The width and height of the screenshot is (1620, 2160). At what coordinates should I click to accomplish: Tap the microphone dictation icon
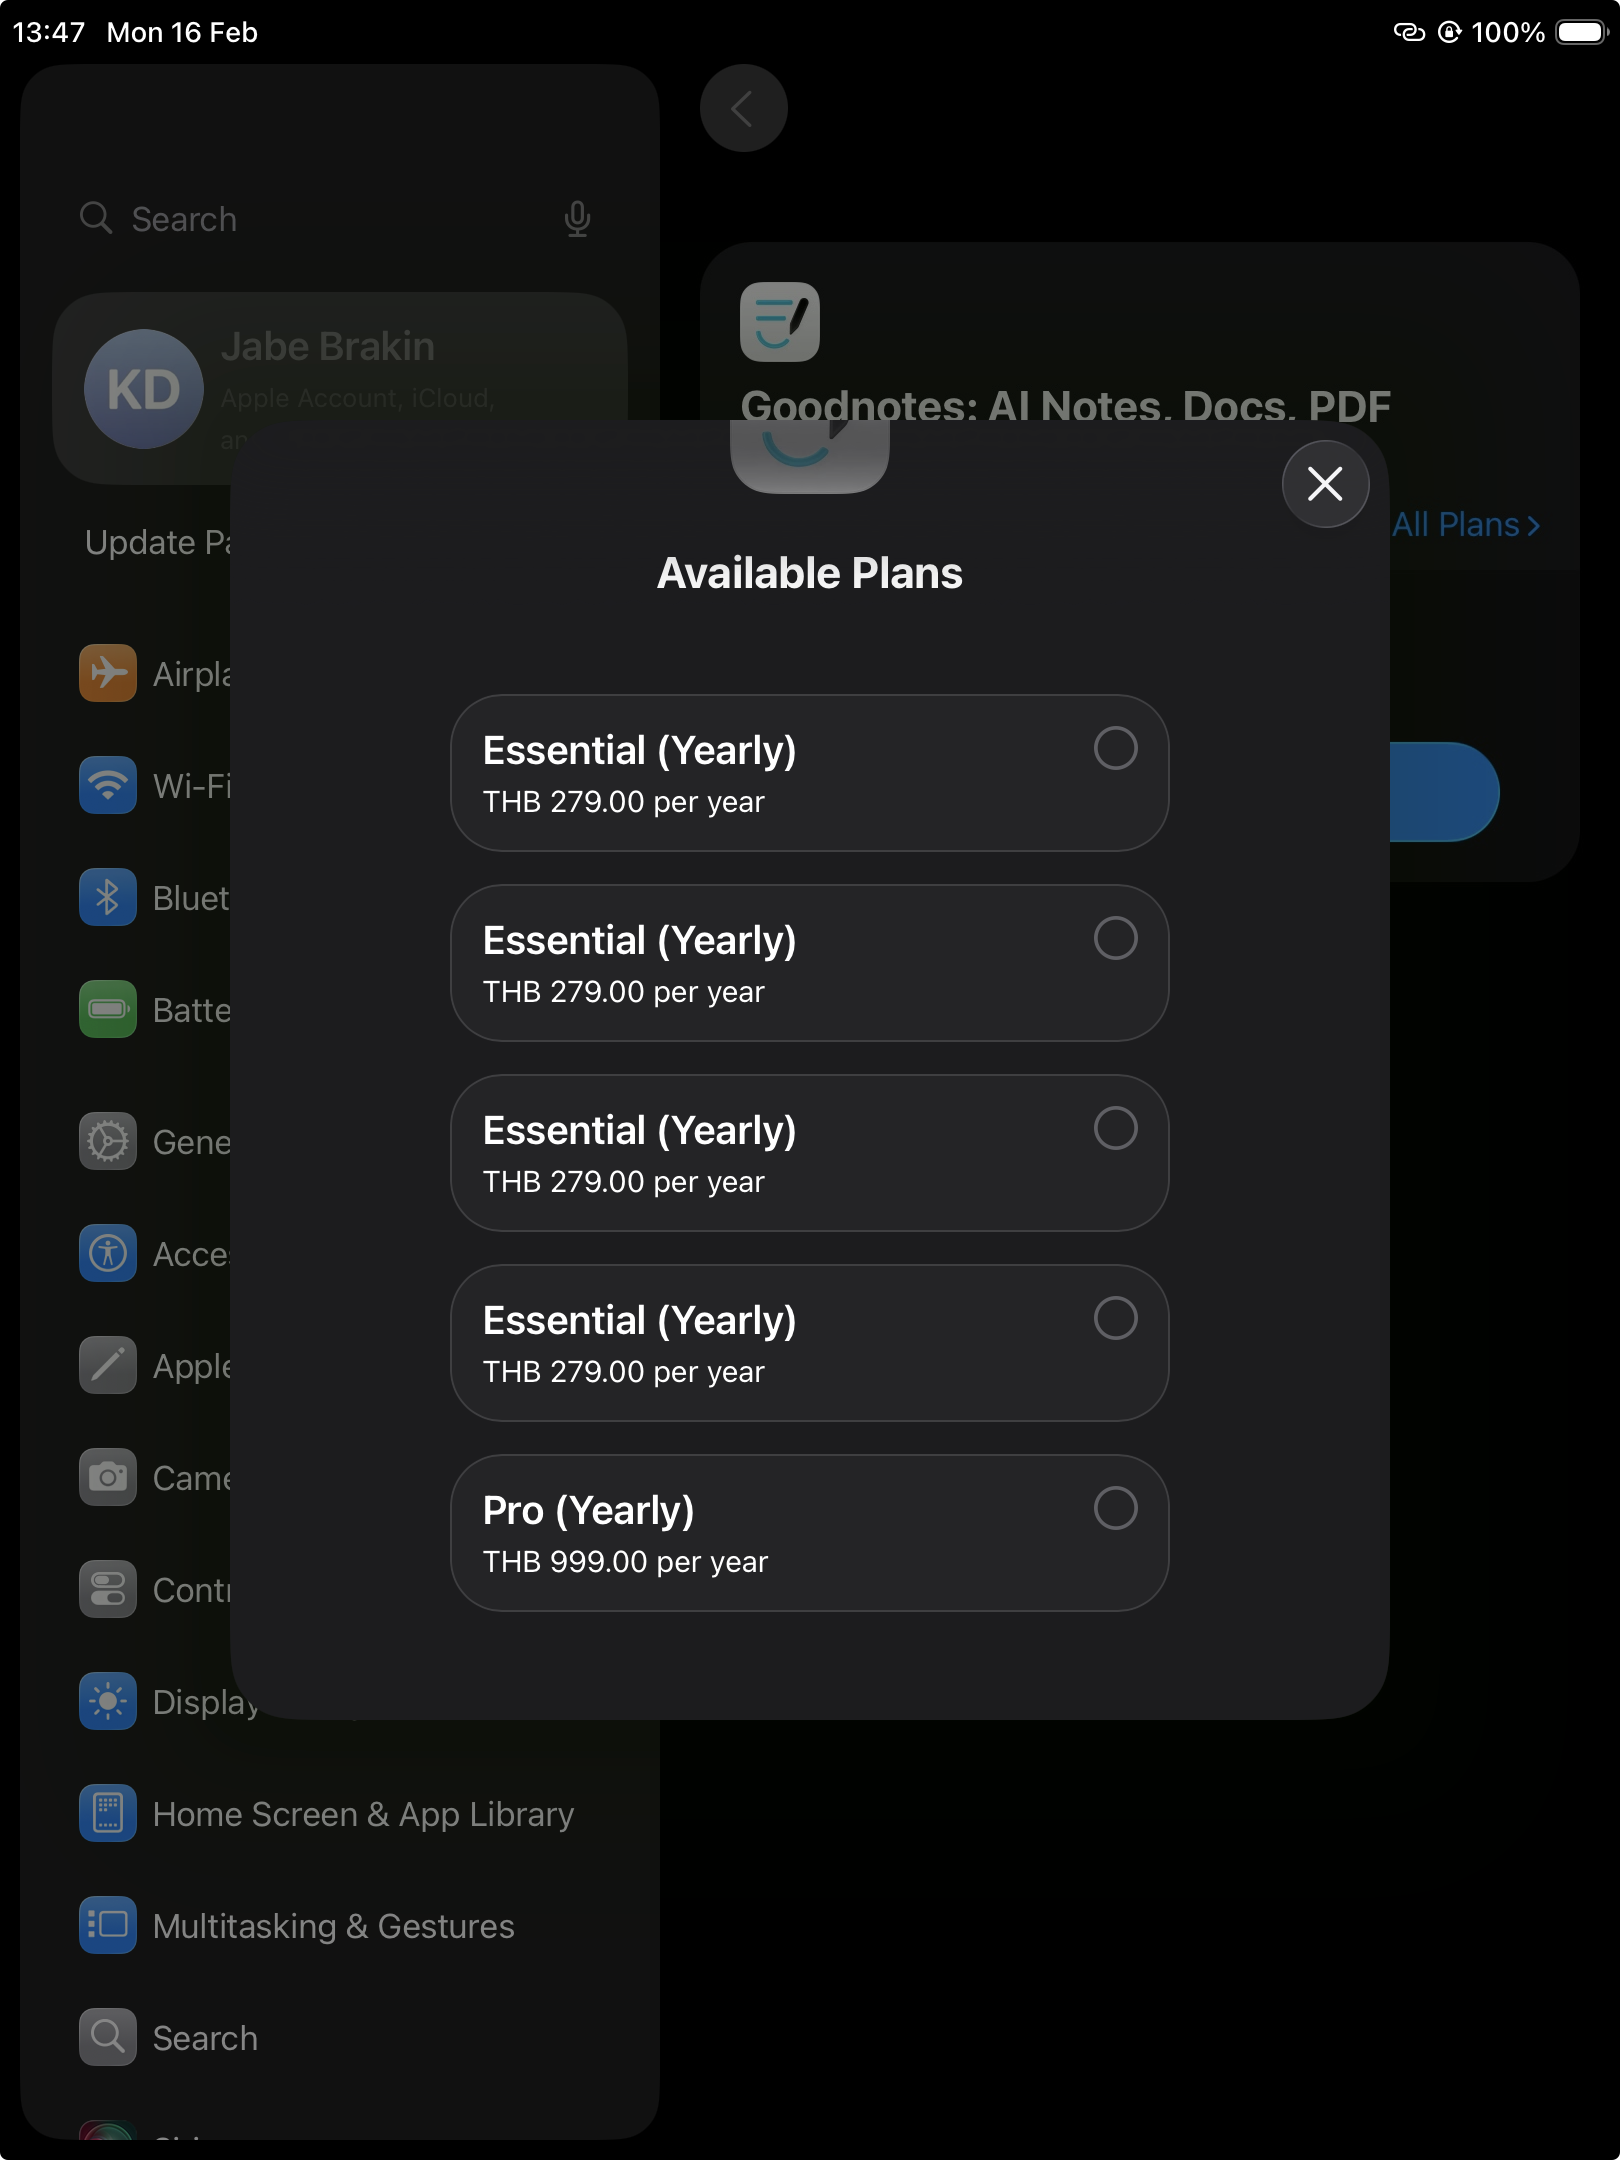[x=577, y=219]
